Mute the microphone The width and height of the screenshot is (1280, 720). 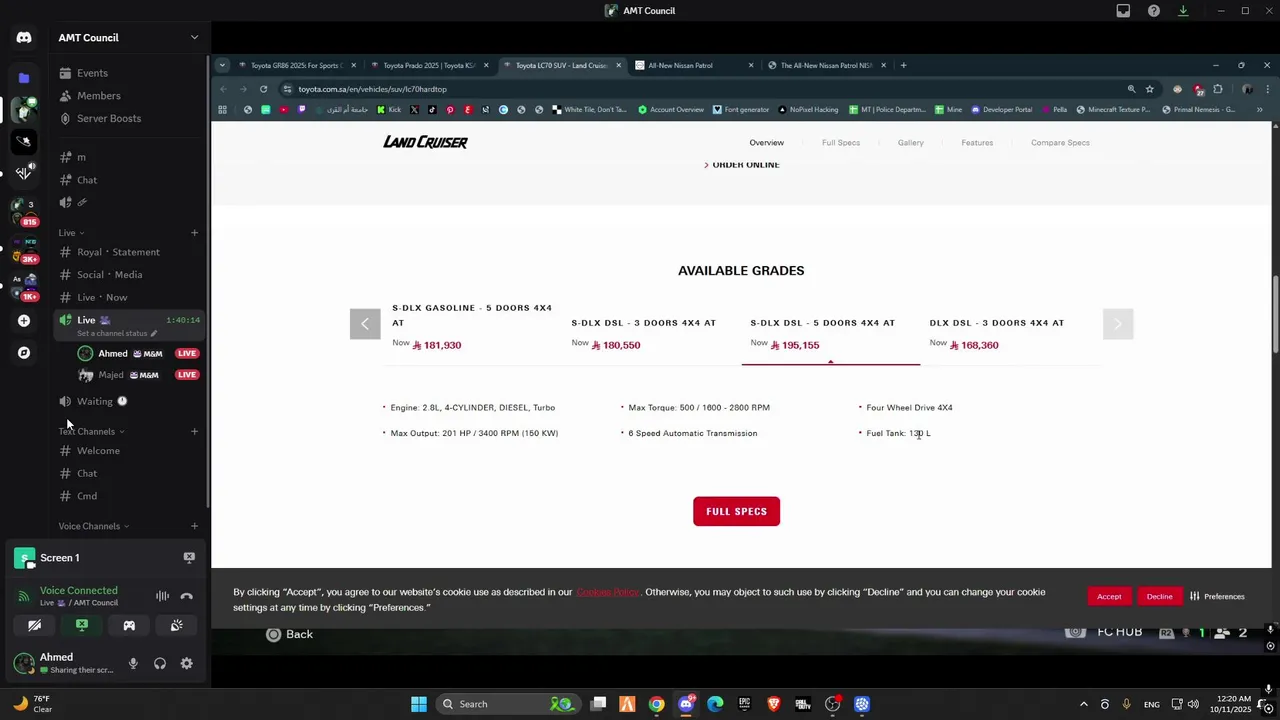133,664
